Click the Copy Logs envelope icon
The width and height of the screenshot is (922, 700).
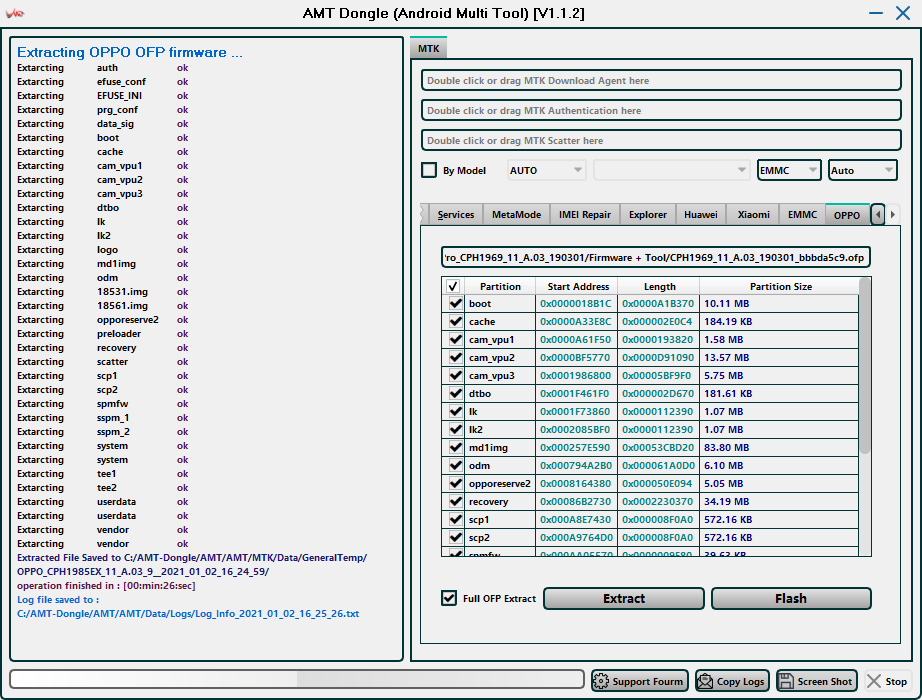click(704, 681)
